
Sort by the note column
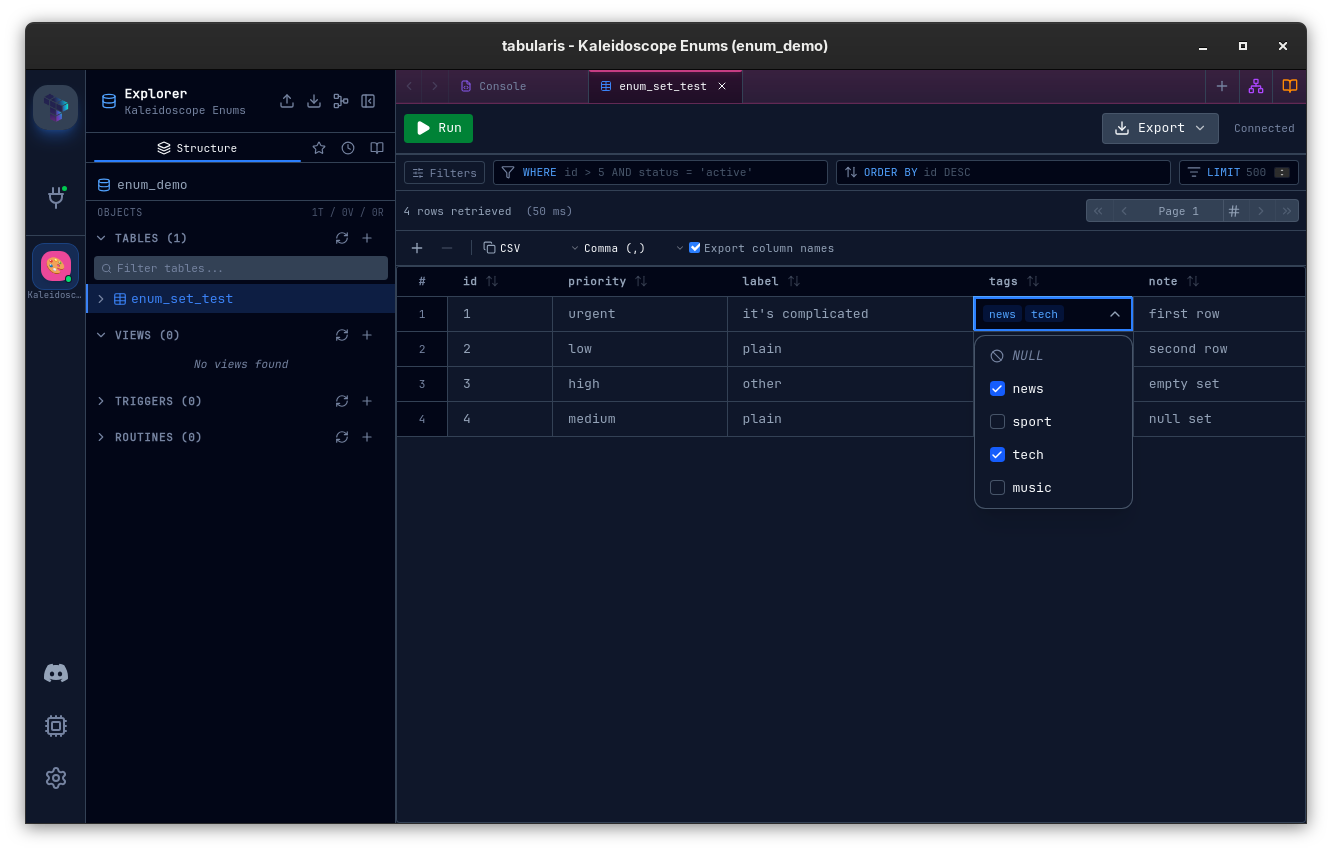[1193, 282]
